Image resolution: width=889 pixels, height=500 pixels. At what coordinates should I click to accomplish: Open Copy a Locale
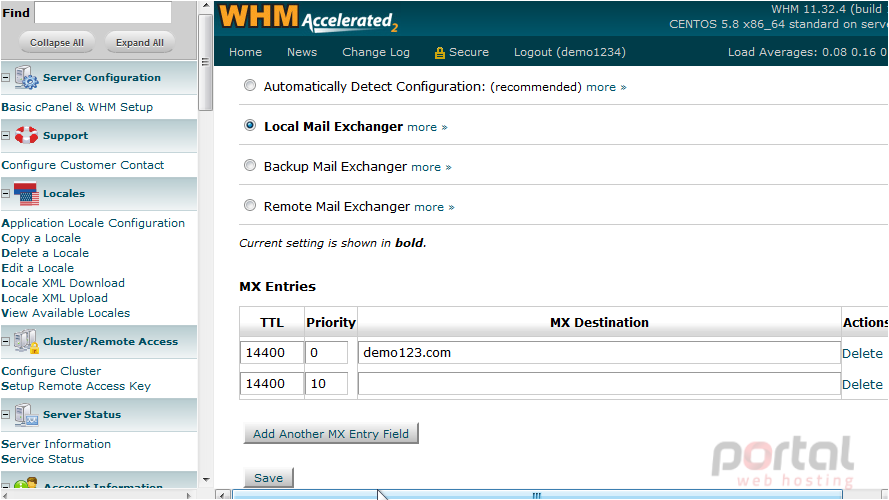coord(41,238)
